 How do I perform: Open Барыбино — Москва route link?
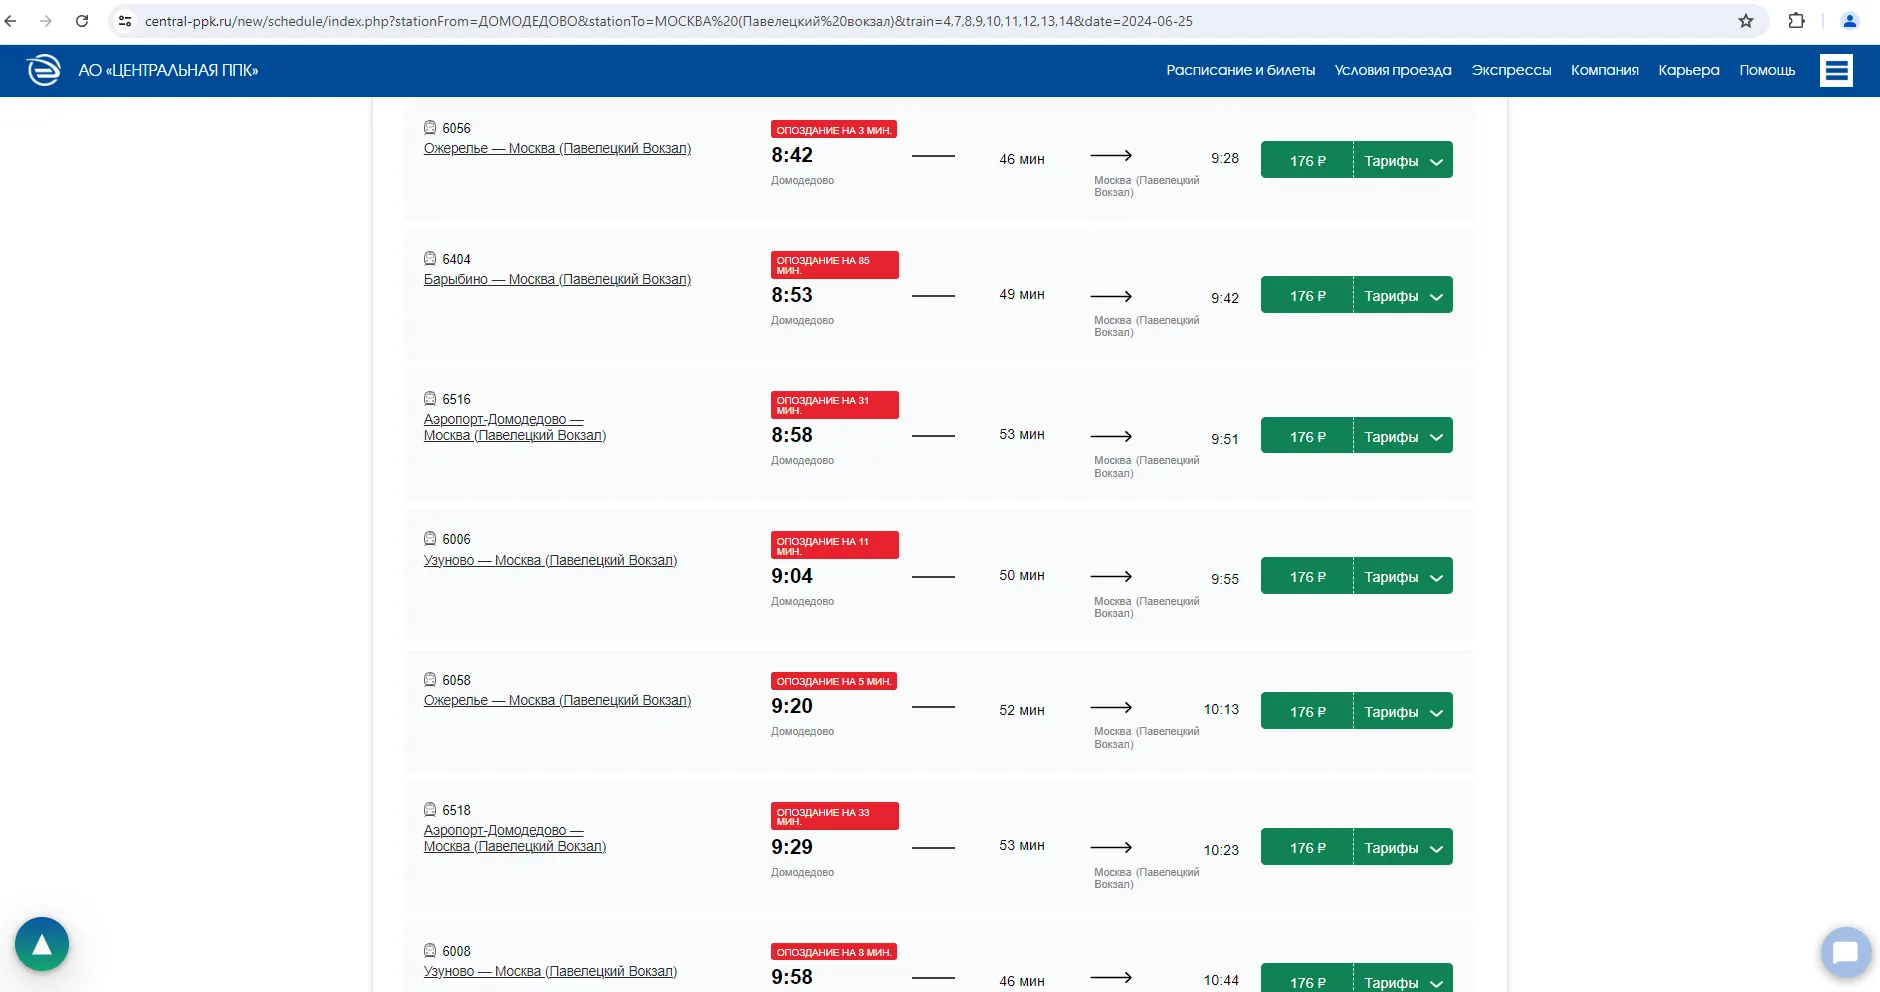pos(557,279)
